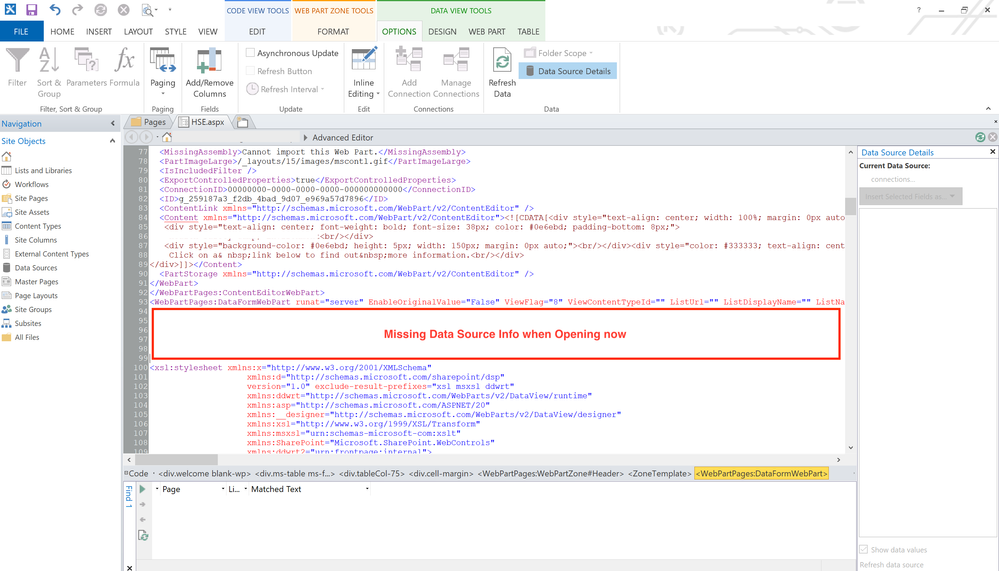This screenshot has height=571, width=999.
Task: Switch to the LAYOUT ribbon tab
Action: 138,31
